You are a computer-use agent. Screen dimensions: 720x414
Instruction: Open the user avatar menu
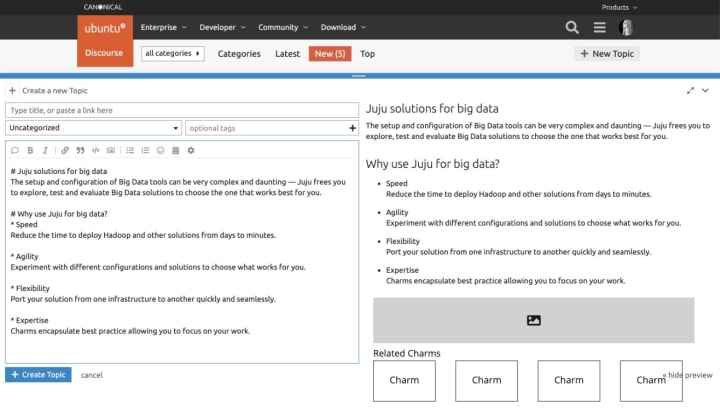click(626, 28)
